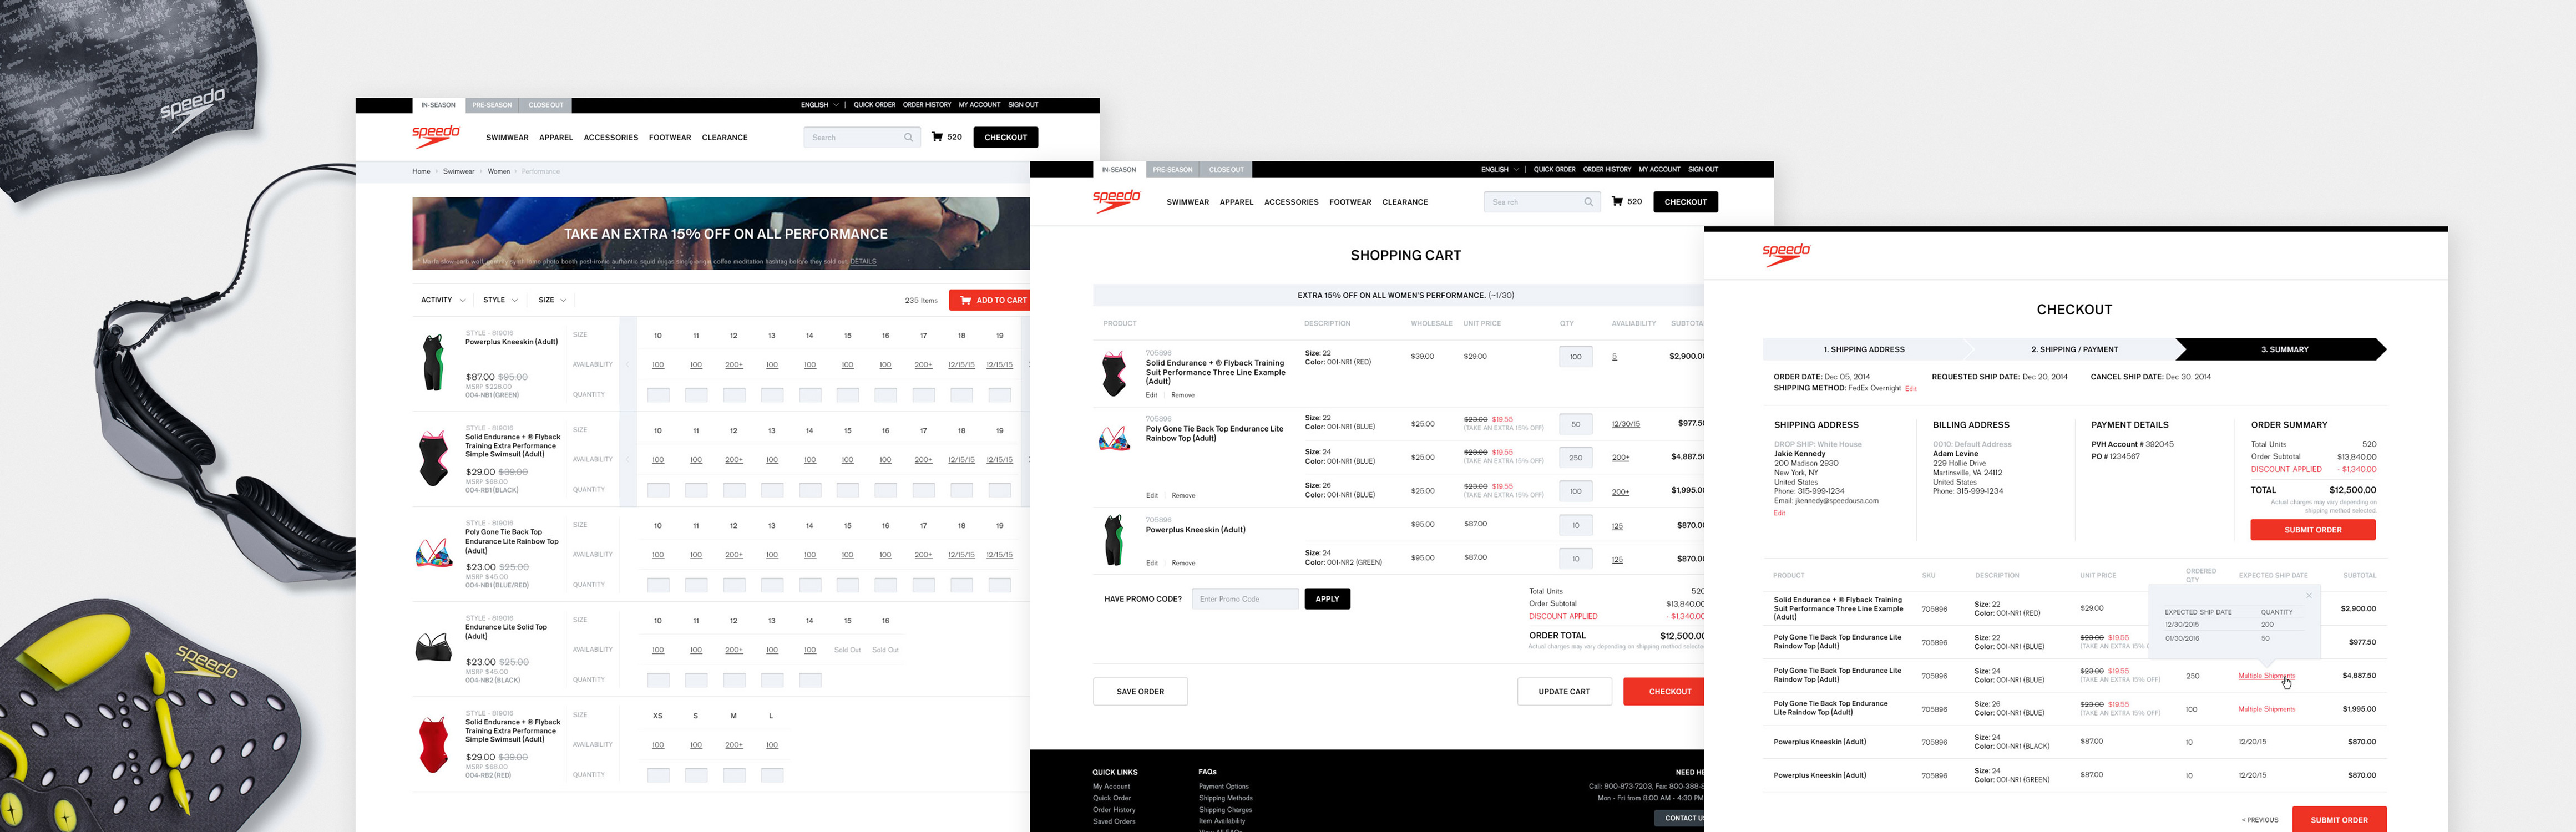The image size is (2576, 832).
Task: Open the Swimwear menu on the listing page
Action: pyautogui.click(x=507, y=138)
